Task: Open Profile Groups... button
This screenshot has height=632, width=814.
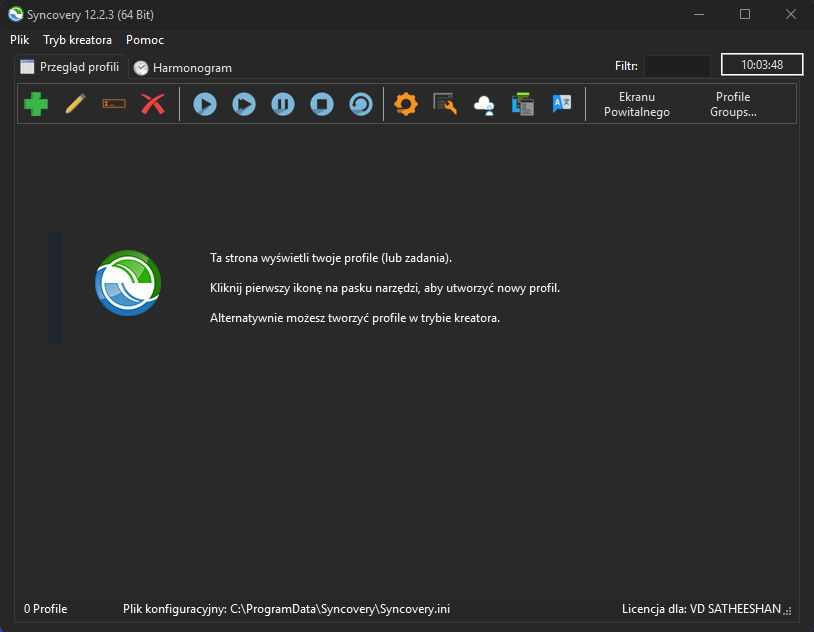Action: pyautogui.click(x=733, y=104)
